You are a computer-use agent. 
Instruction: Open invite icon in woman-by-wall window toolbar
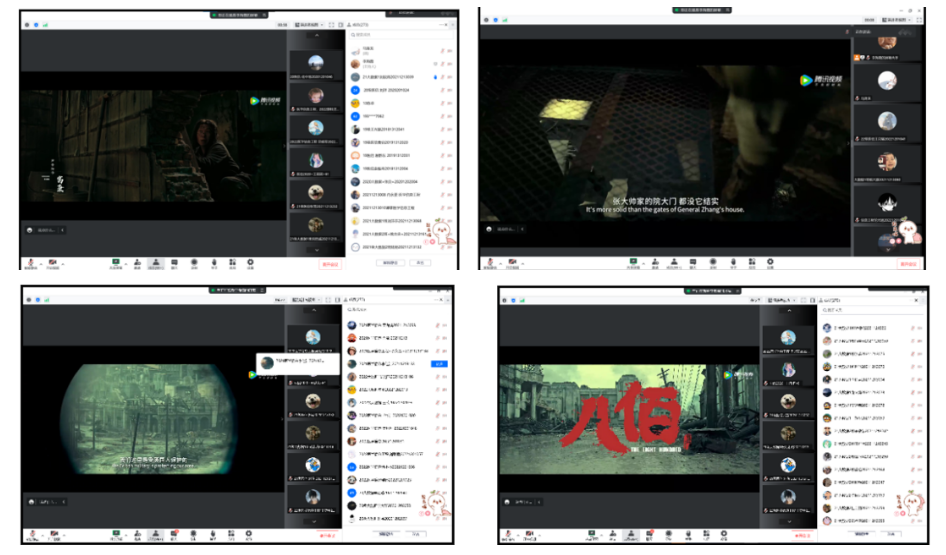138,263
